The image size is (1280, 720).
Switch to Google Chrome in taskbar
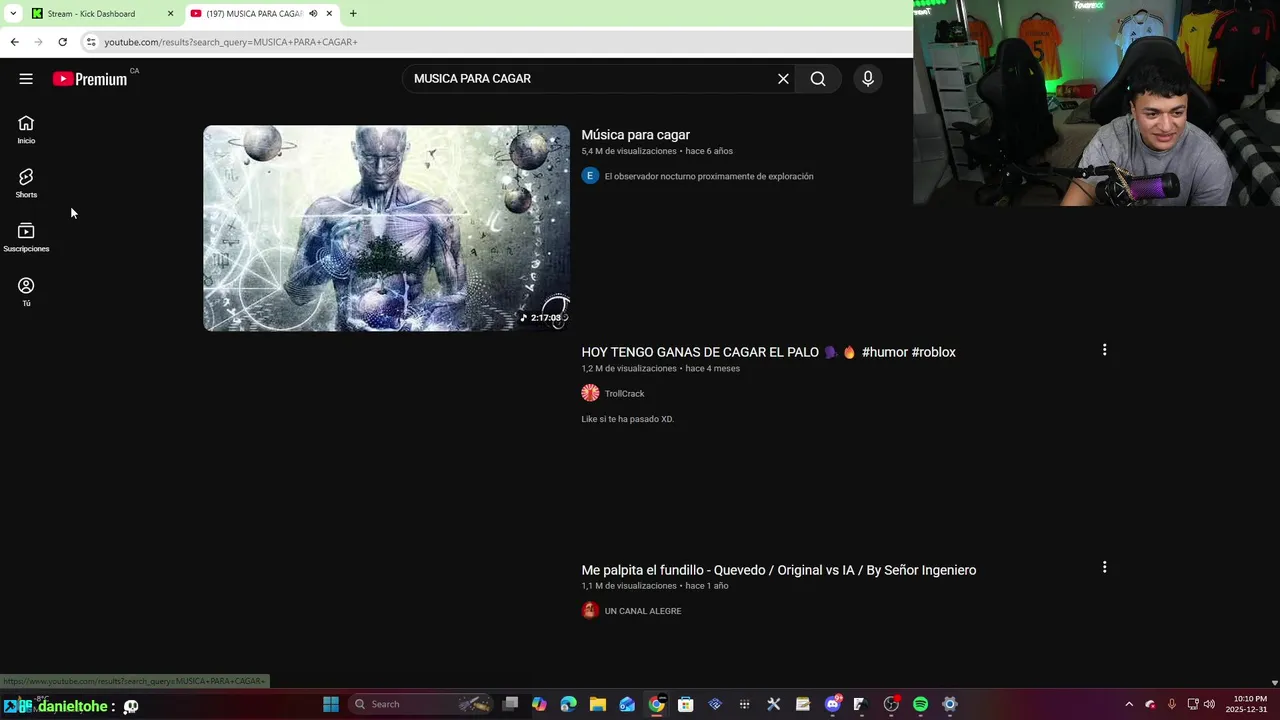tap(656, 704)
